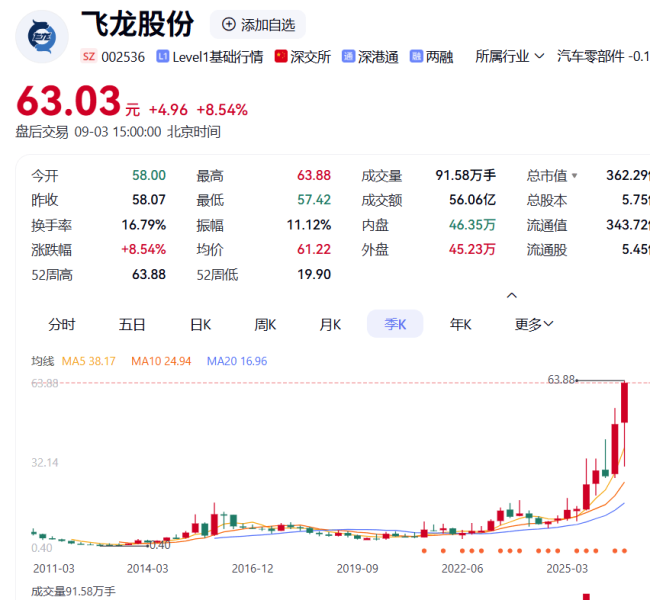Open the 更多 chart options dropdown
The width and height of the screenshot is (650, 600).
pos(534,324)
